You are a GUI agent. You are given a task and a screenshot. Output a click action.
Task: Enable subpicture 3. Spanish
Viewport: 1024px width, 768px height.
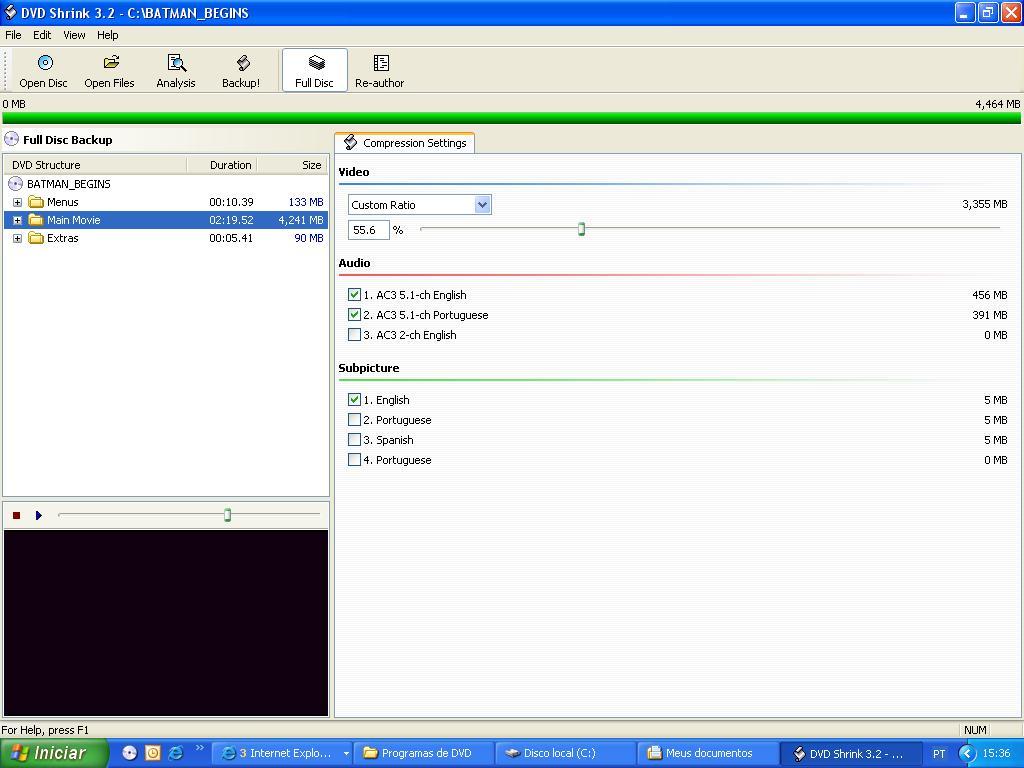click(354, 440)
